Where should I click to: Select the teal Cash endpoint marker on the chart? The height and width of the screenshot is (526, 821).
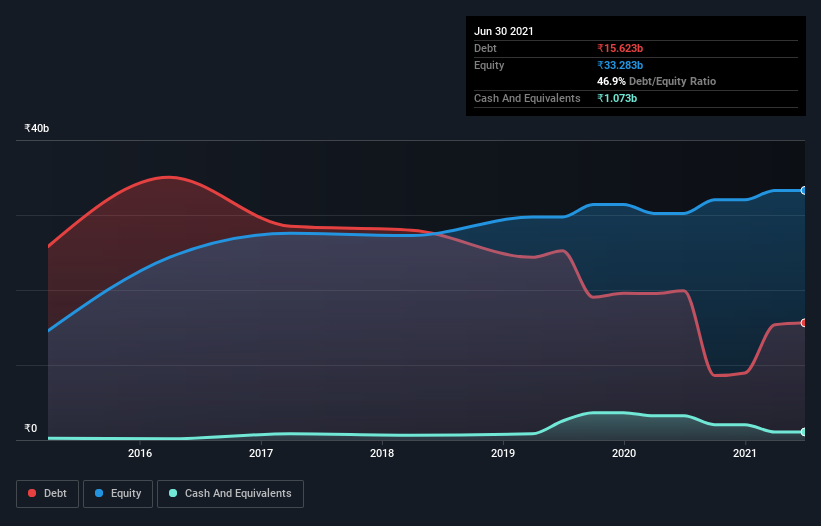click(x=804, y=432)
